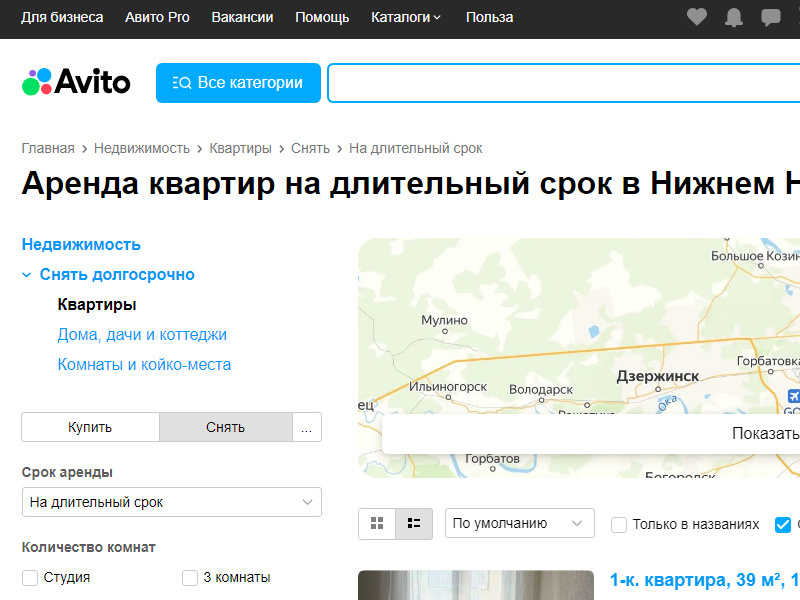Check the 3 комнаты filter
The image size is (800, 600).
pyautogui.click(x=189, y=577)
